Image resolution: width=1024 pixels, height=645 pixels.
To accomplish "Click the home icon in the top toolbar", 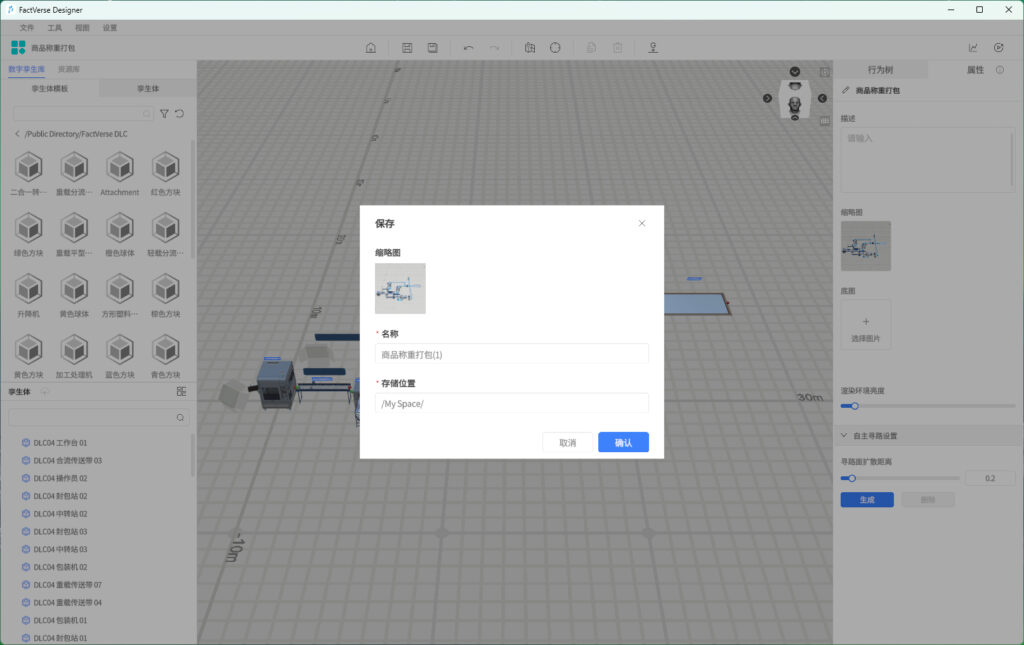I will pyautogui.click(x=371, y=48).
